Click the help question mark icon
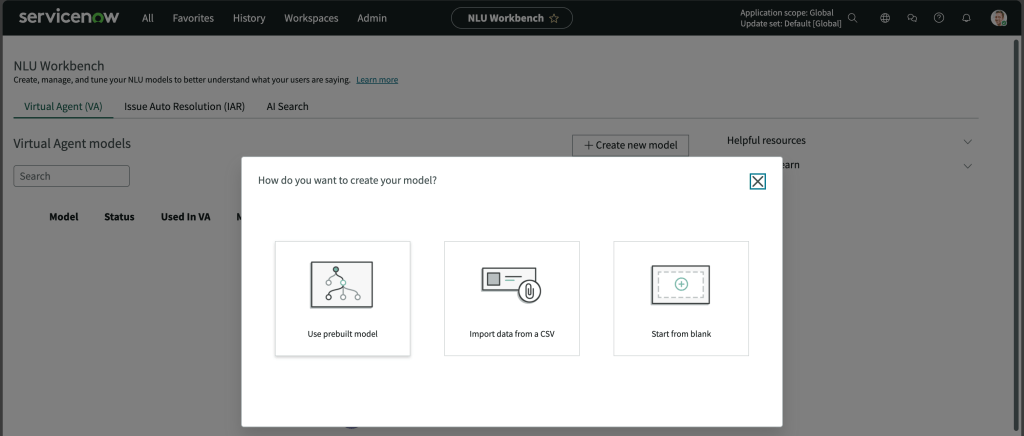Screen dimensions: 1024x436 tap(938, 18)
